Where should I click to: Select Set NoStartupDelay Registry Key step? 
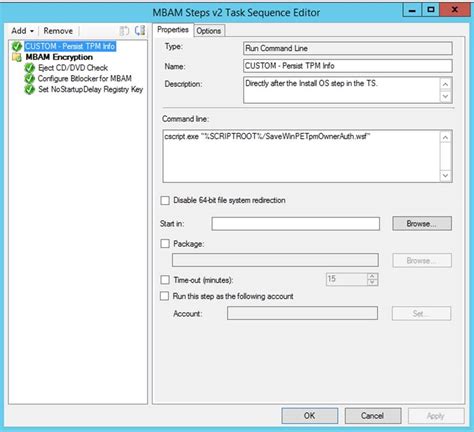[90, 89]
